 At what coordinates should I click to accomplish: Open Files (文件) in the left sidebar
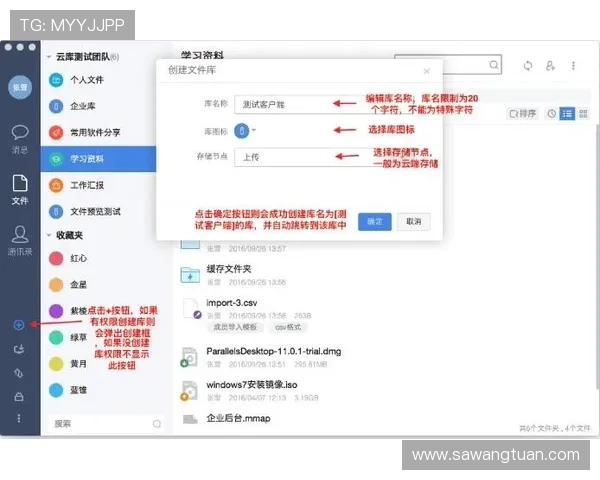point(20,190)
